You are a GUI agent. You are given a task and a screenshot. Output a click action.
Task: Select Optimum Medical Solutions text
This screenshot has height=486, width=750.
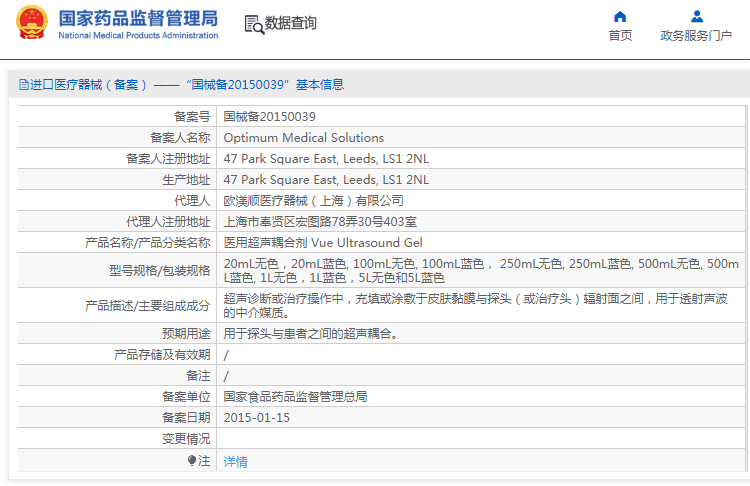[x=304, y=138]
